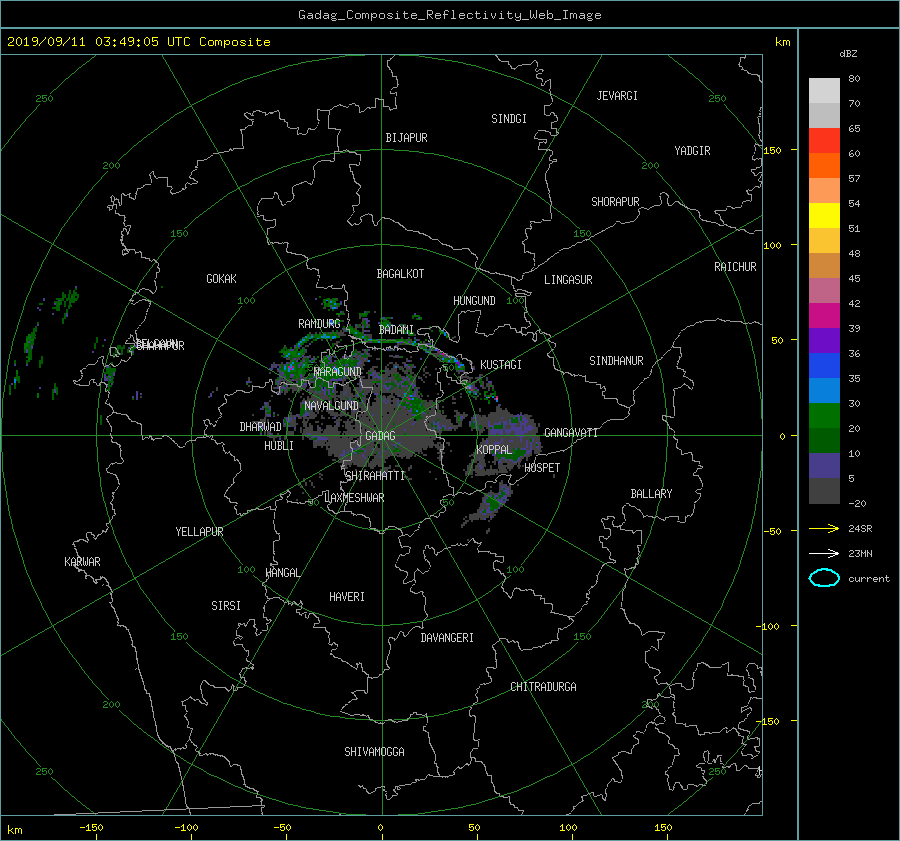The image size is (900, 841).
Task: Click the SHIRAHATTI city label
Action: click(375, 476)
